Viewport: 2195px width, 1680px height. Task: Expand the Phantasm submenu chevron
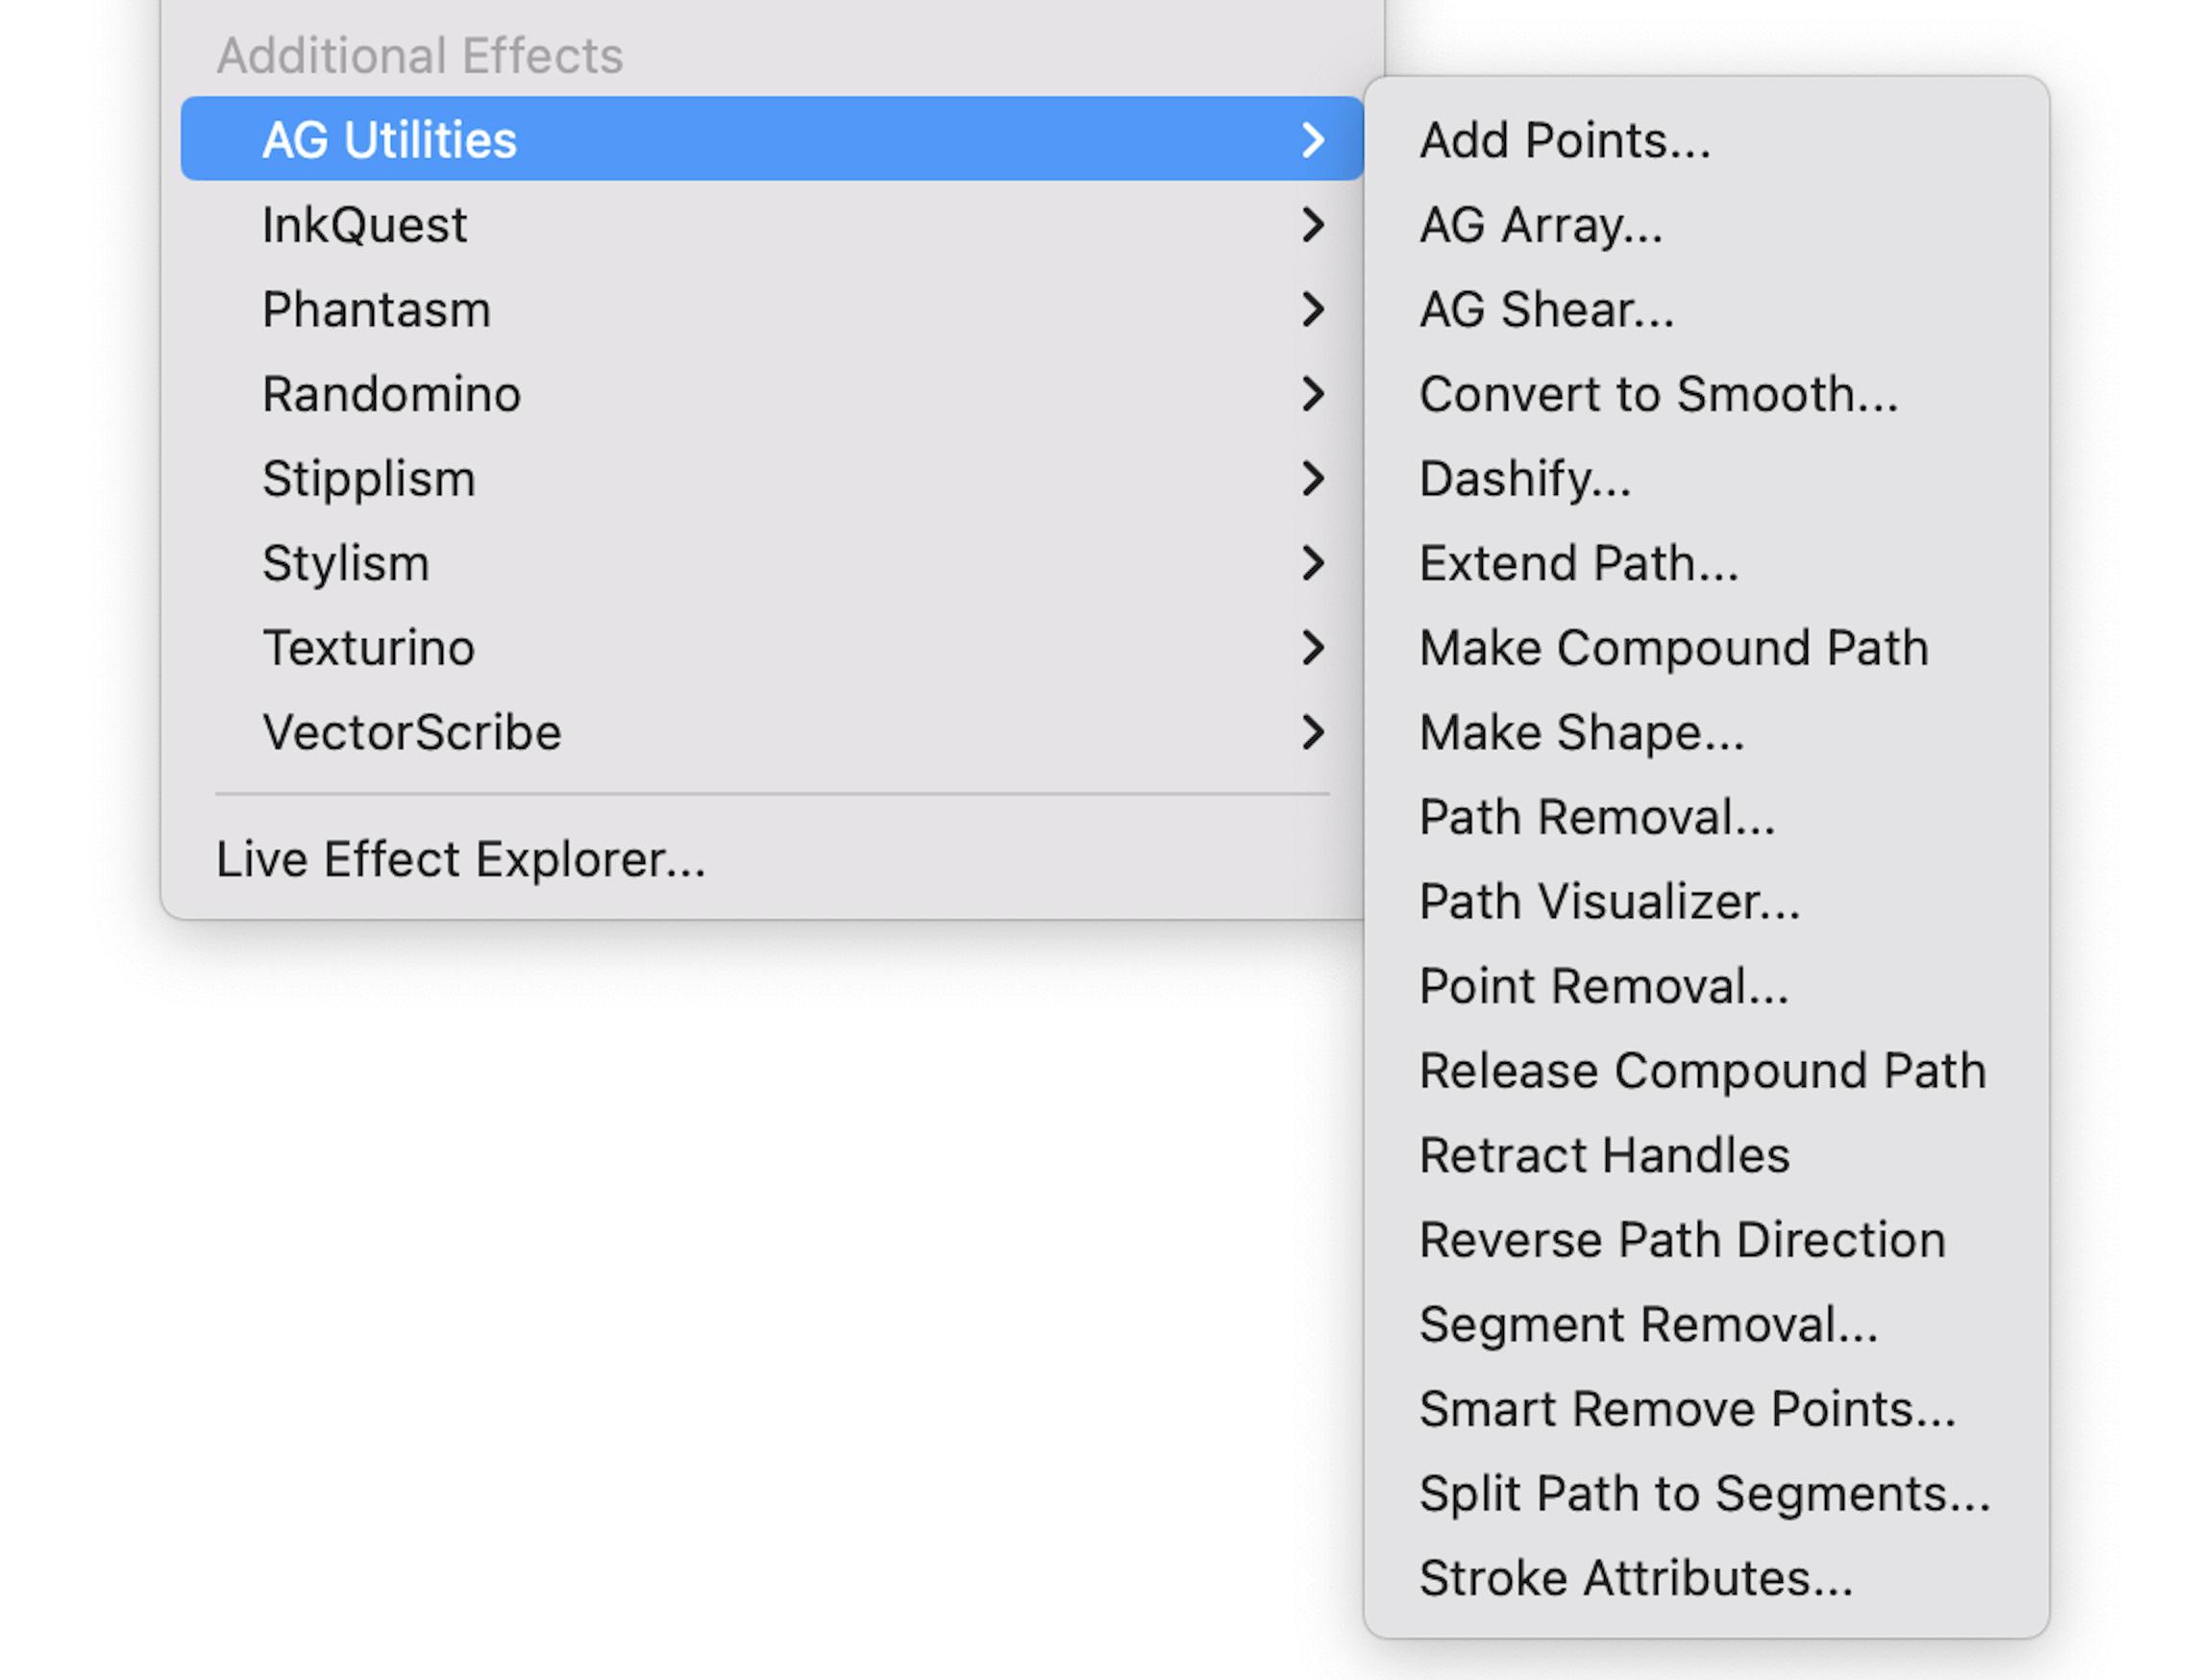tap(1312, 310)
